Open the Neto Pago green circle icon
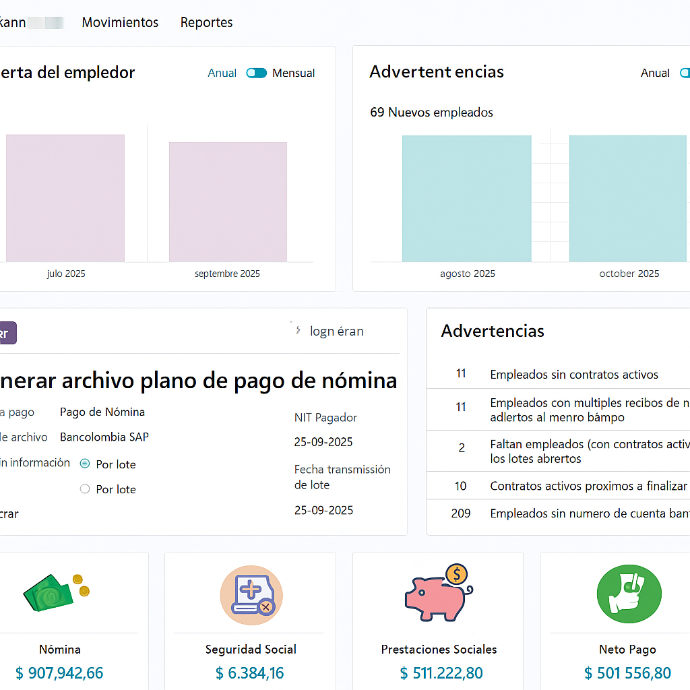The width and height of the screenshot is (690, 690). pos(629,594)
